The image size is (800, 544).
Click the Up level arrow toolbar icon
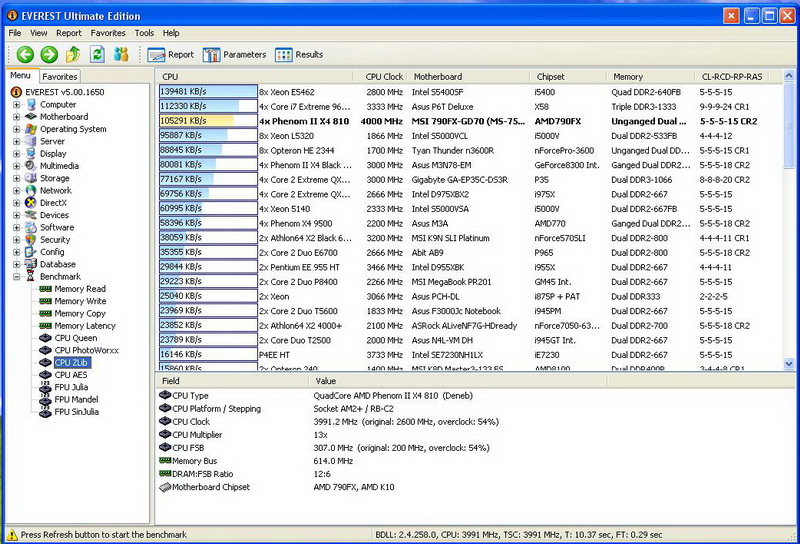click(x=73, y=54)
